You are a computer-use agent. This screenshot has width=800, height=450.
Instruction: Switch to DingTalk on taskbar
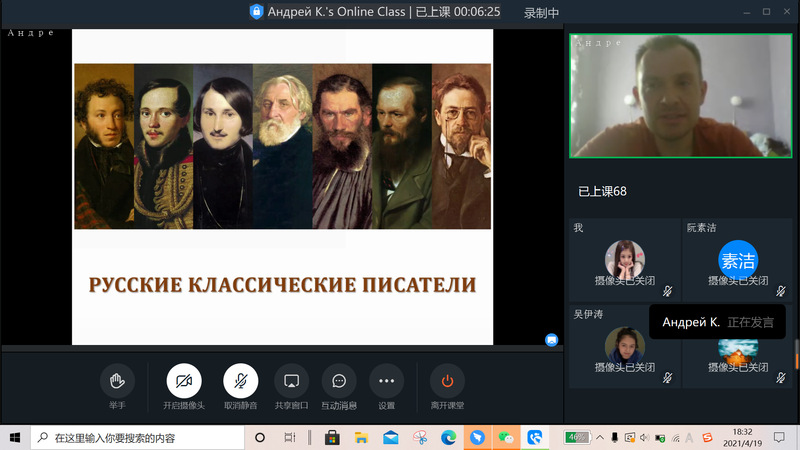[477, 438]
